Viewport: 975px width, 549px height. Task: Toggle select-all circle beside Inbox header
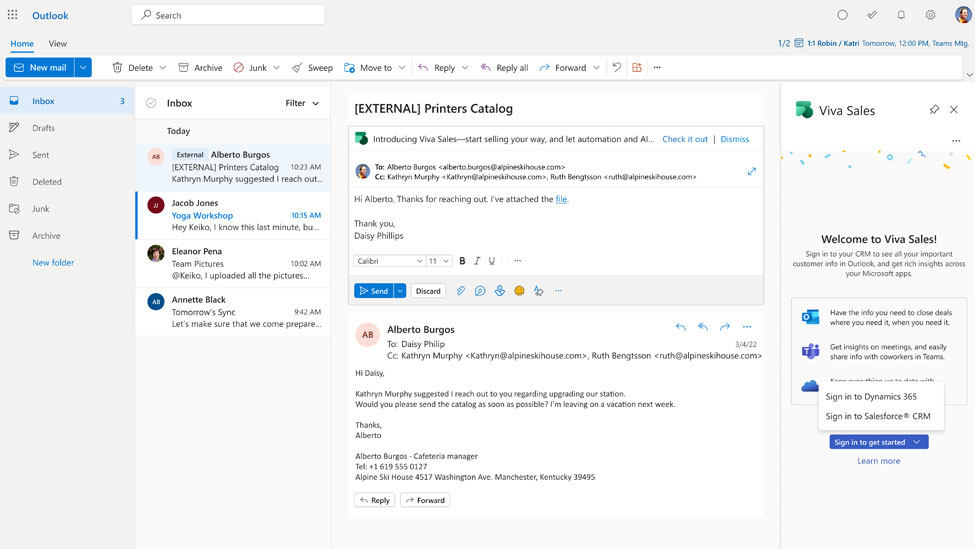151,103
